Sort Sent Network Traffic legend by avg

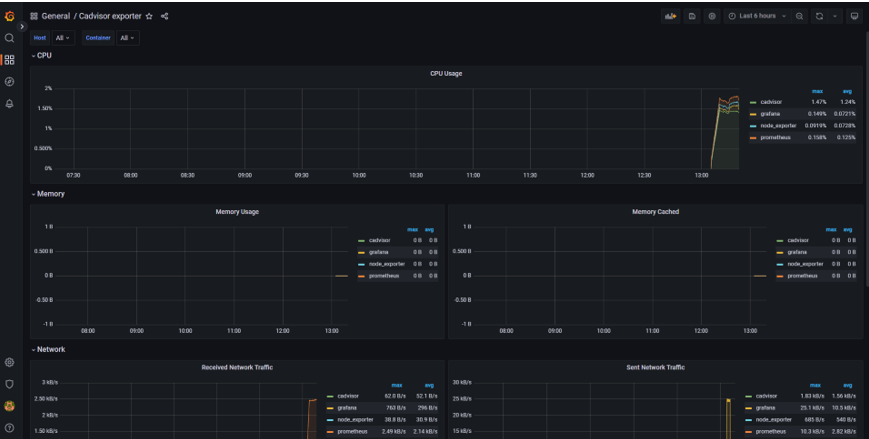click(x=847, y=385)
